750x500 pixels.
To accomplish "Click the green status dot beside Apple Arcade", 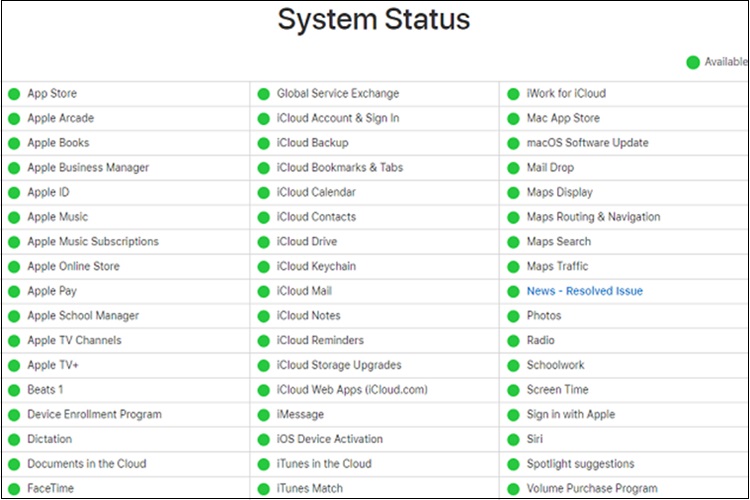I will (x=14, y=119).
